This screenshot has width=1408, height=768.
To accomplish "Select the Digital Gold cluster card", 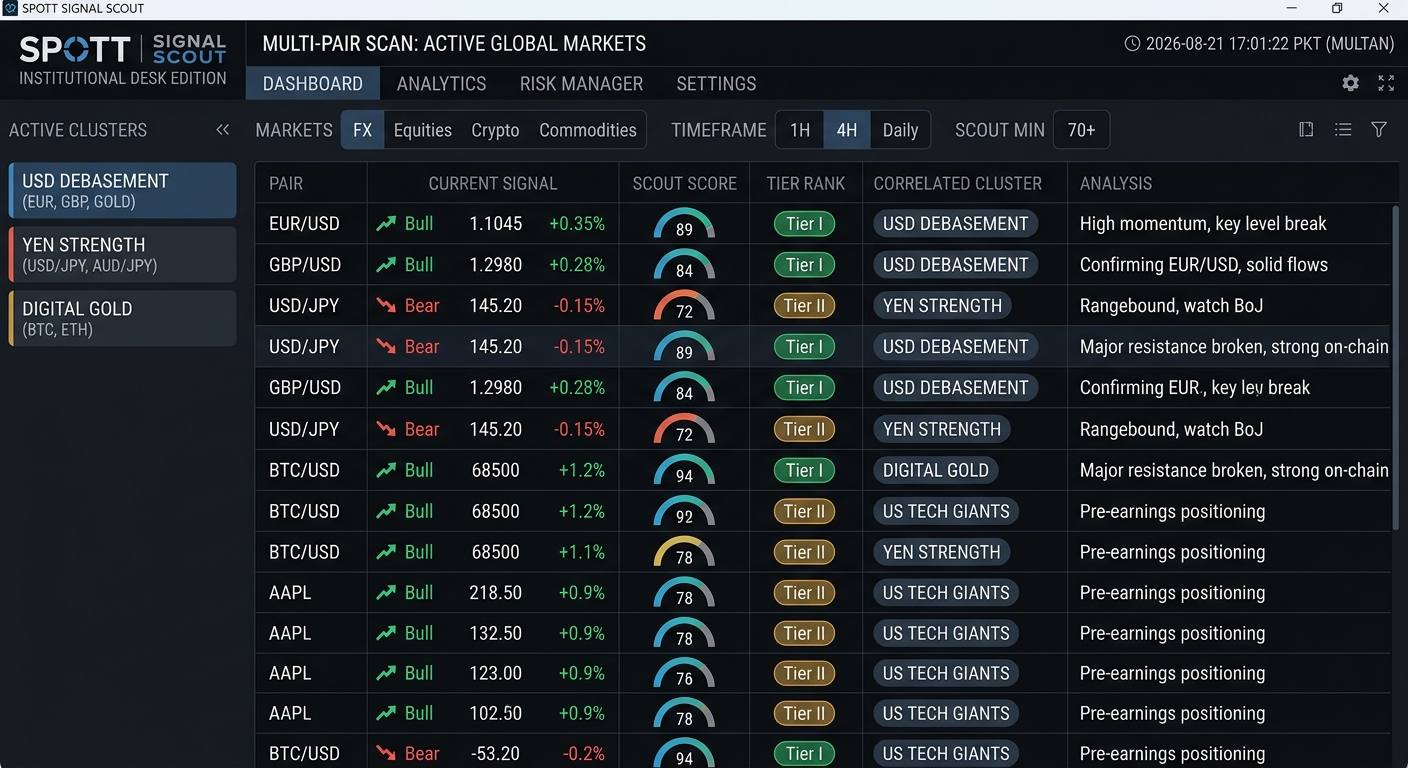I will [x=123, y=318].
